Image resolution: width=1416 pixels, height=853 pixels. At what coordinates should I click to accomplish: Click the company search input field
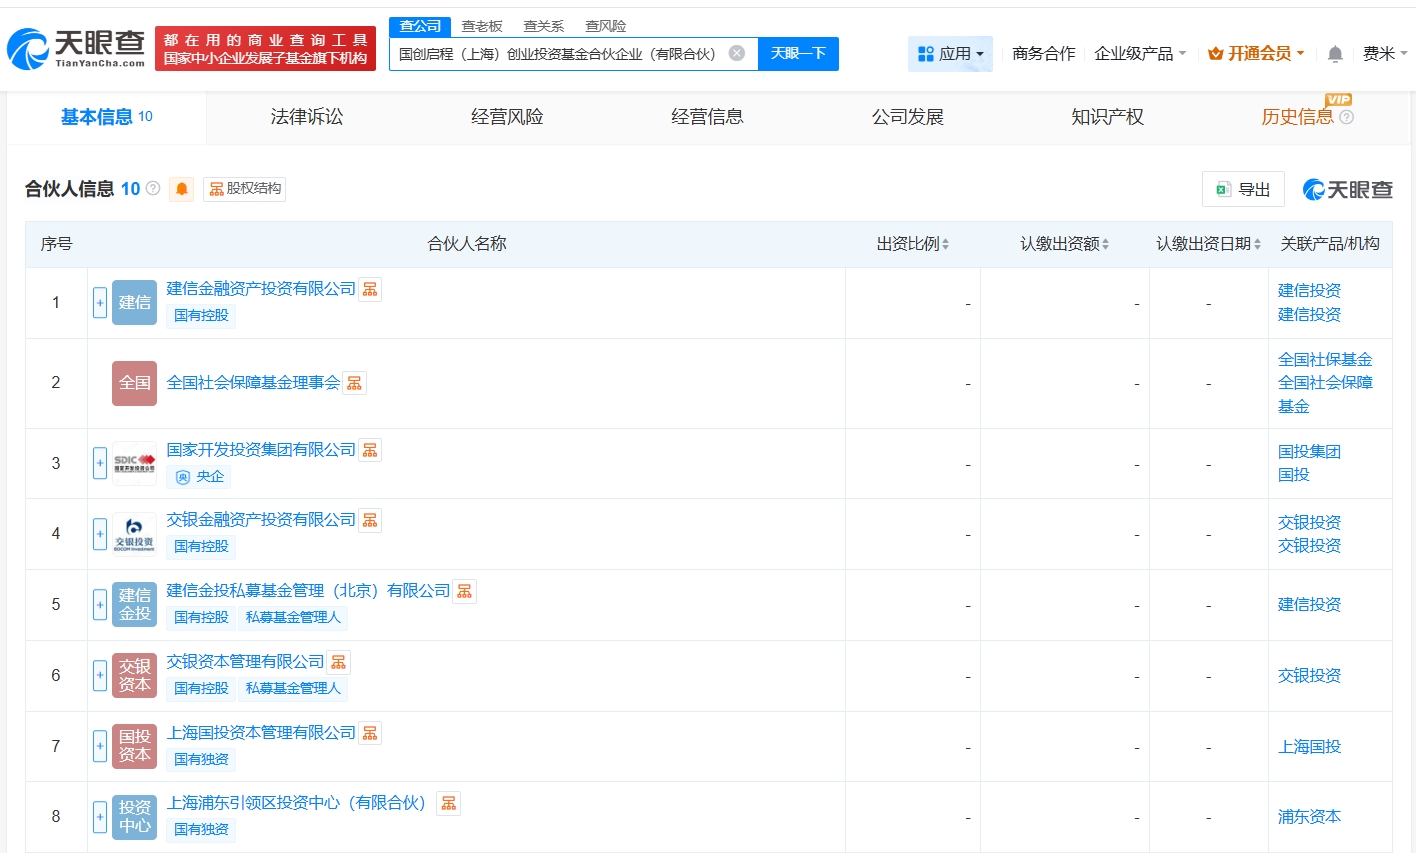click(558, 54)
